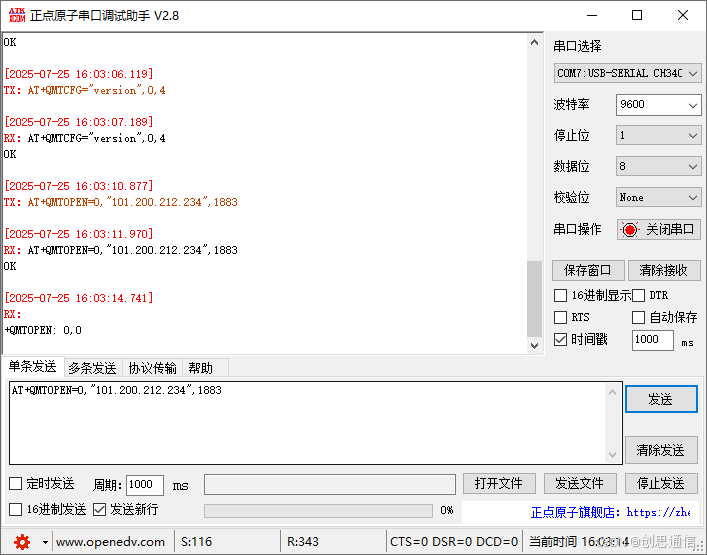
Task: Enable the 16进制发送 hex send checkbox
Action: 15,510
